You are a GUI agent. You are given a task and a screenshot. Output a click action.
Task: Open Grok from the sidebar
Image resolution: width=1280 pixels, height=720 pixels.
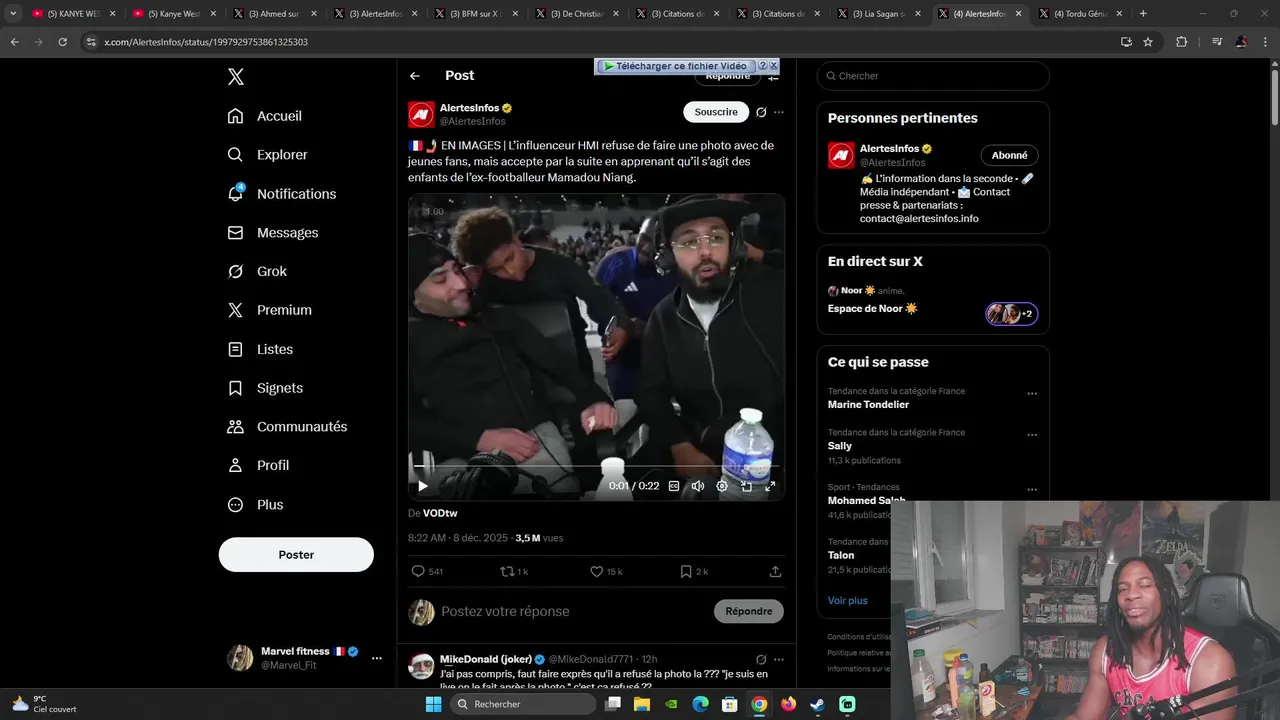[257, 271]
